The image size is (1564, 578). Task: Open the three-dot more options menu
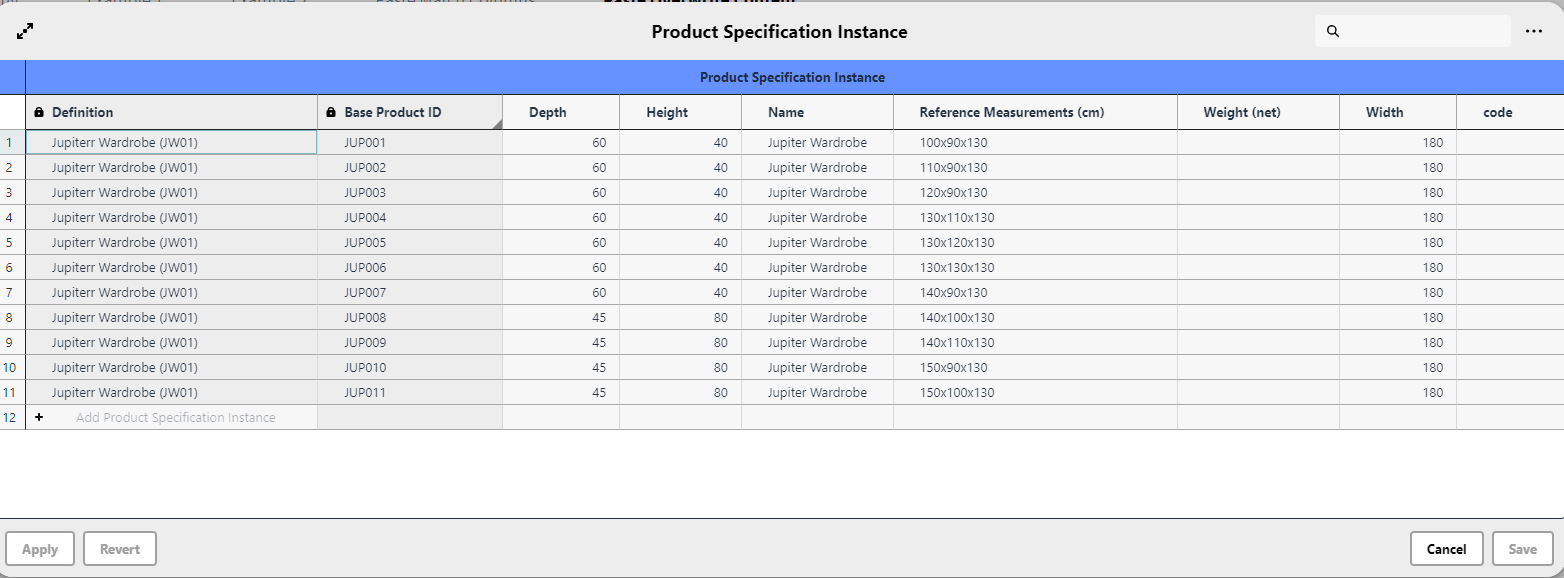pyautogui.click(x=1534, y=31)
